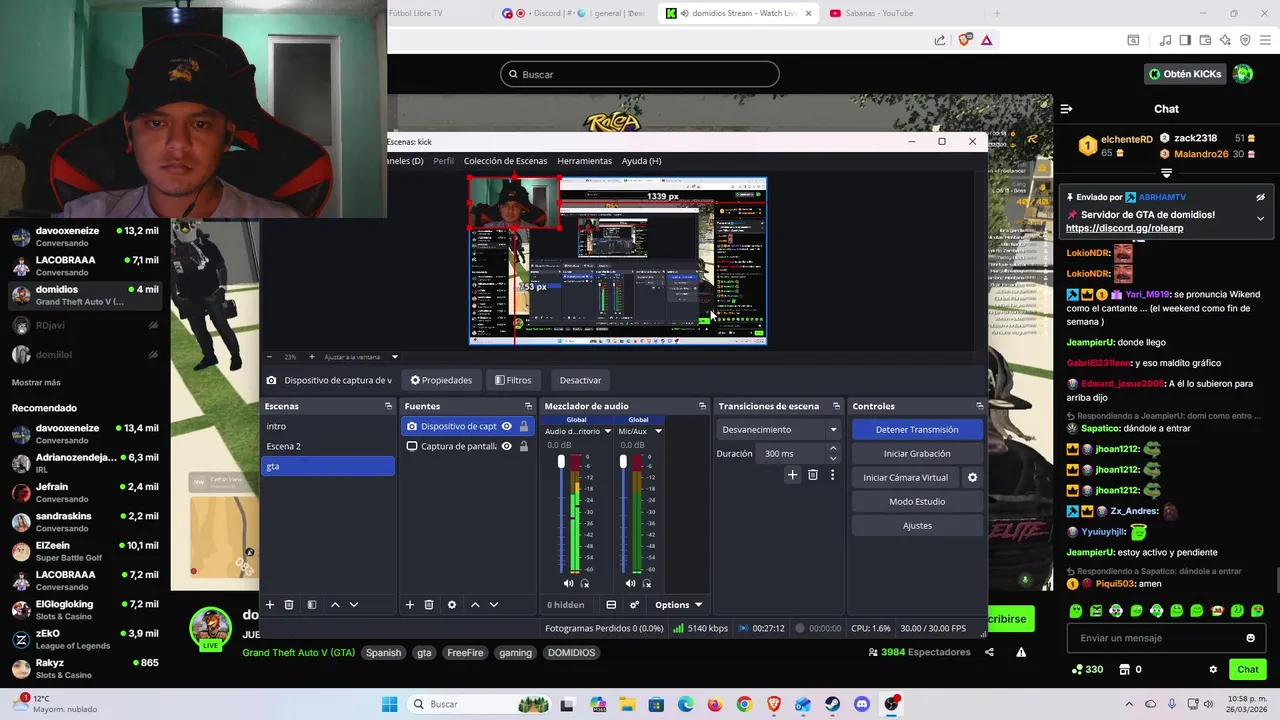The width and height of the screenshot is (1280, 720).
Task: Remove selected source with Fuentes trash icon
Action: click(x=429, y=605)
